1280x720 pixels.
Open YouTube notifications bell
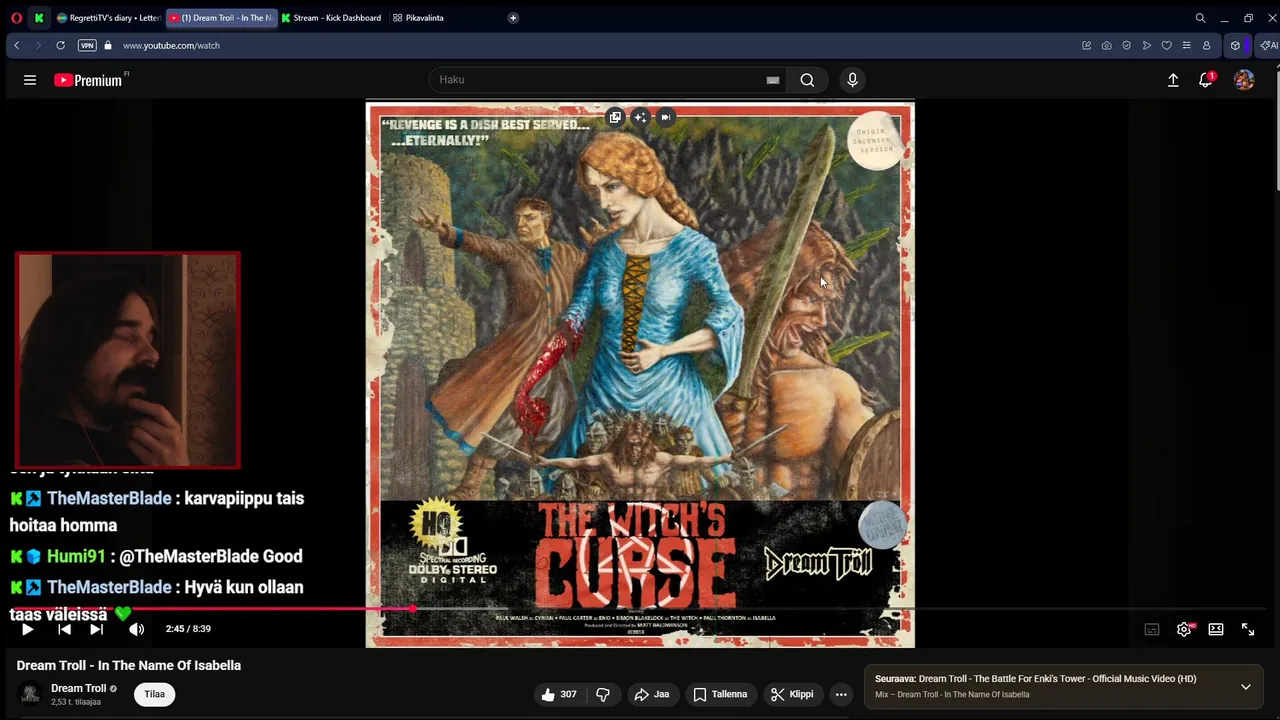(1206, 80)
